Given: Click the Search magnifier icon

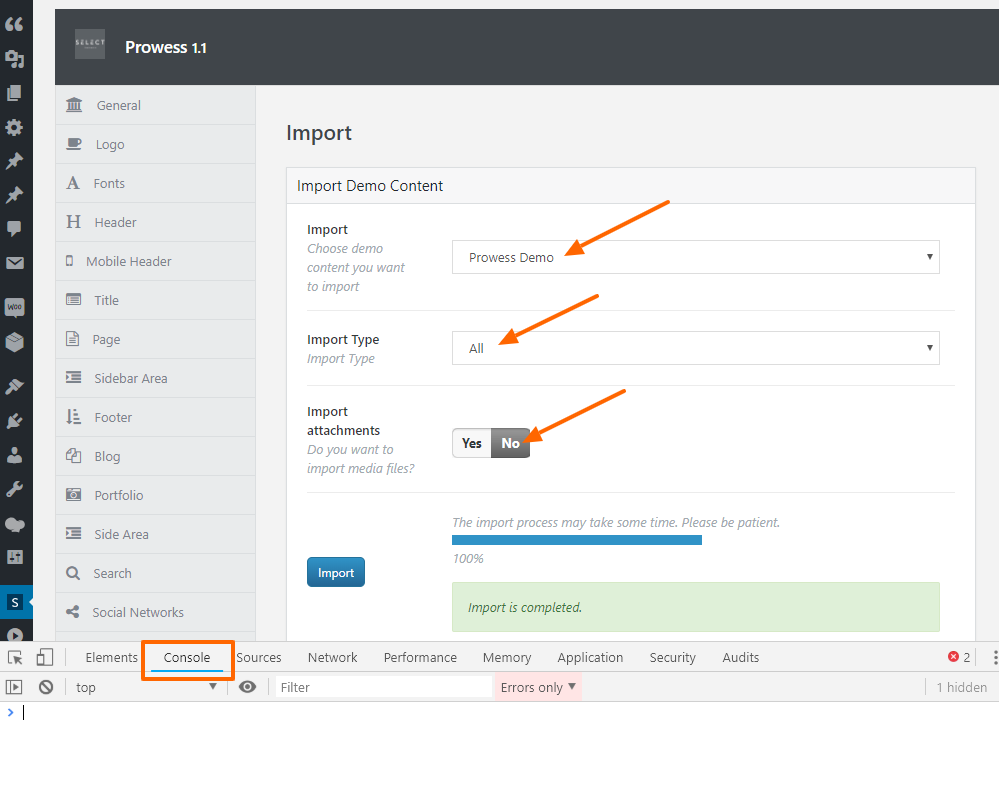Looking at the screenshot, I should click(73, 573).
